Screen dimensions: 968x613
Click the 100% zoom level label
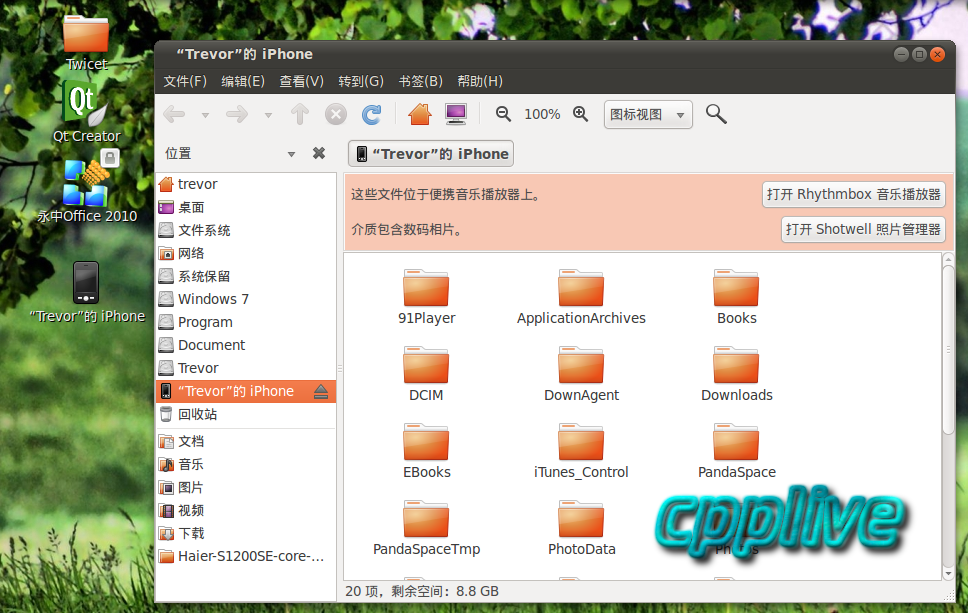[542, 114]
